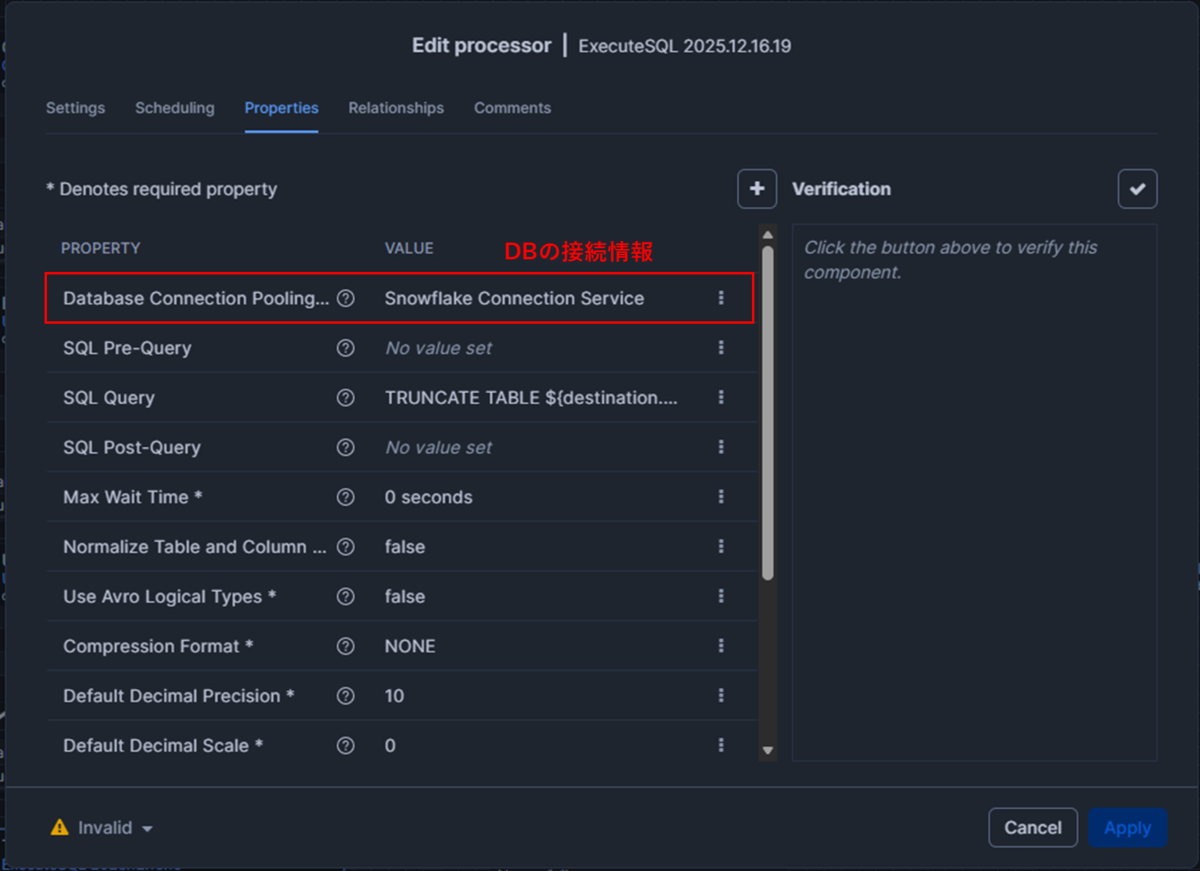Edit Normalize Table and Column 'false' value
This screenshot has height=871, width=1200.
[405, 547]
